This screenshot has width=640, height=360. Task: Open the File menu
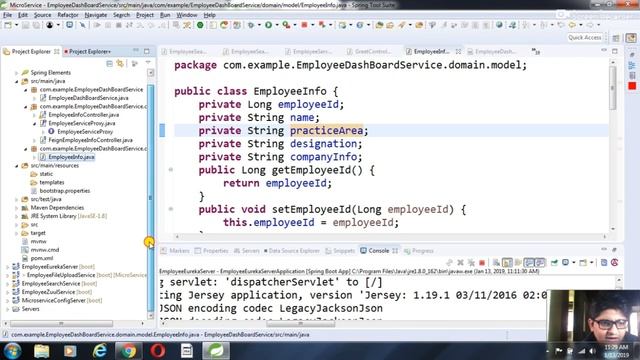tap(7, 15)
